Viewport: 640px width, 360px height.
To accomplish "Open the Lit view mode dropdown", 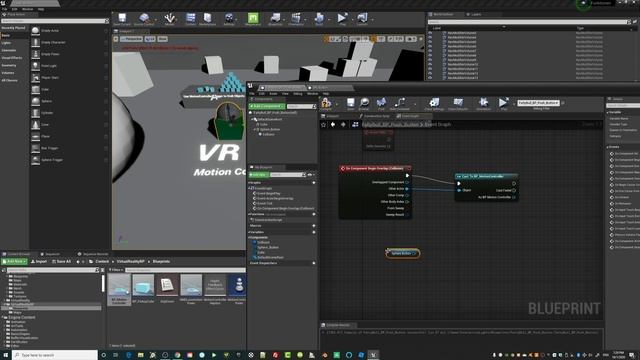I will click(x=150, y=39).
